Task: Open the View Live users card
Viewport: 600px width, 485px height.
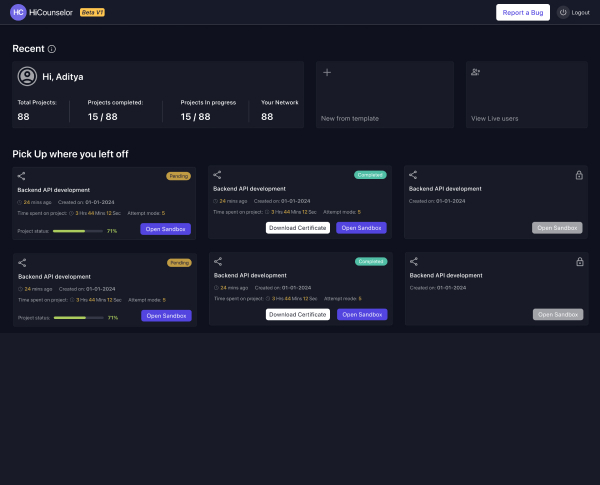Action: tap(526, 95)
